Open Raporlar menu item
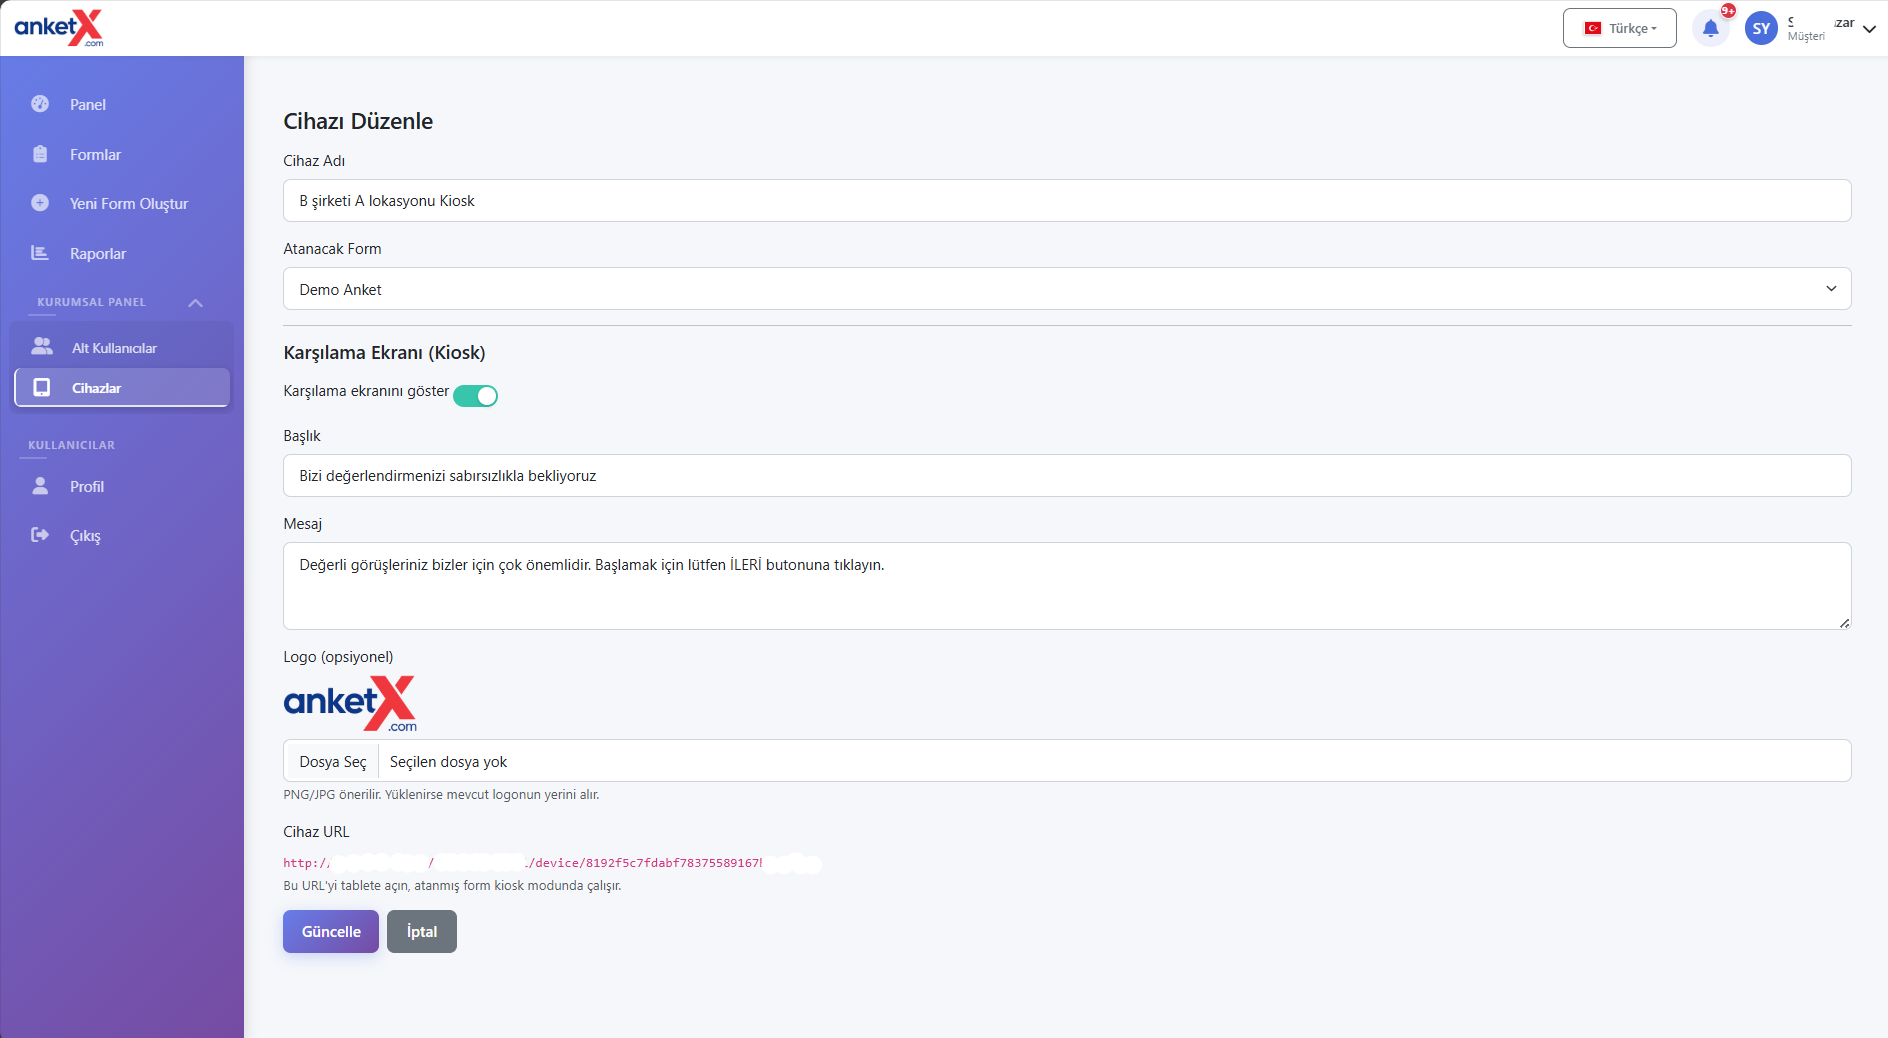1888x1038 pixels. pyautogui.click(x=98, y=253)
